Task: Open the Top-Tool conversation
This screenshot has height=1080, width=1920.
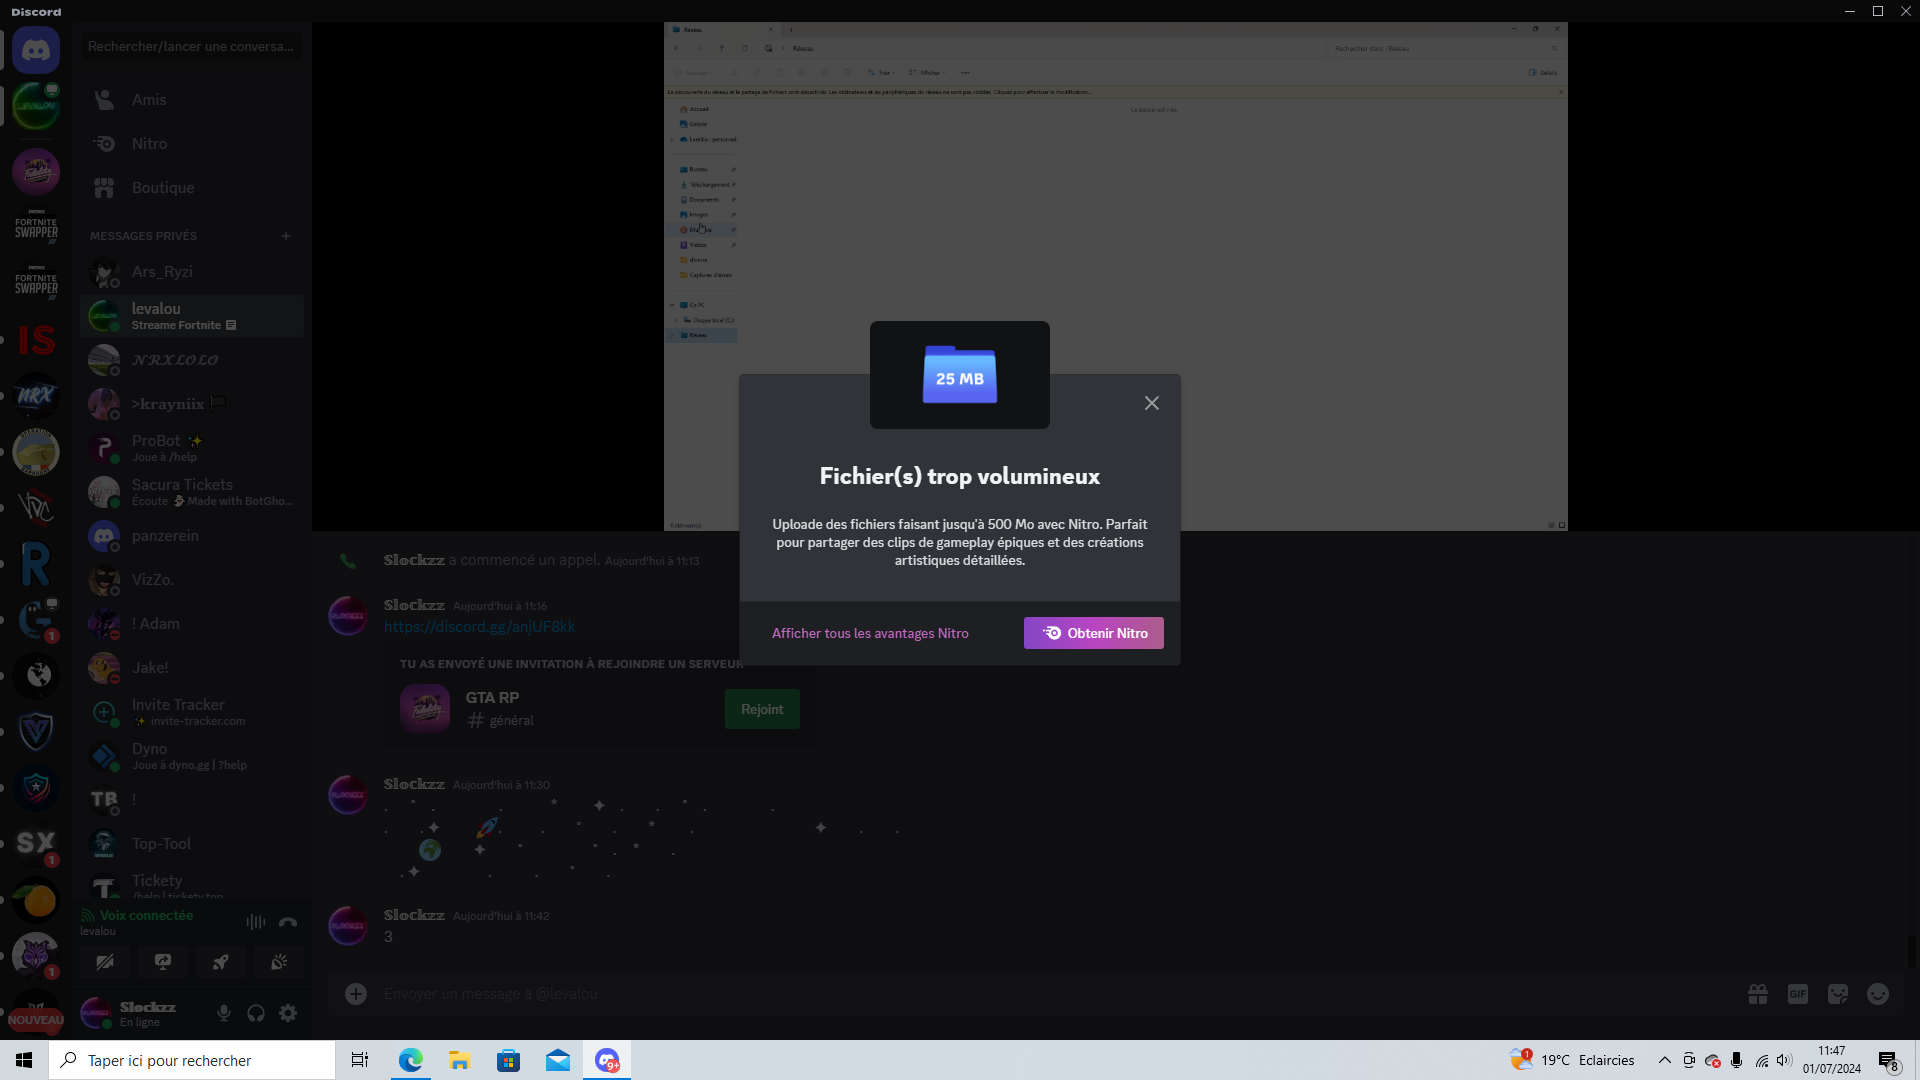Action: [x=192, y=844]
